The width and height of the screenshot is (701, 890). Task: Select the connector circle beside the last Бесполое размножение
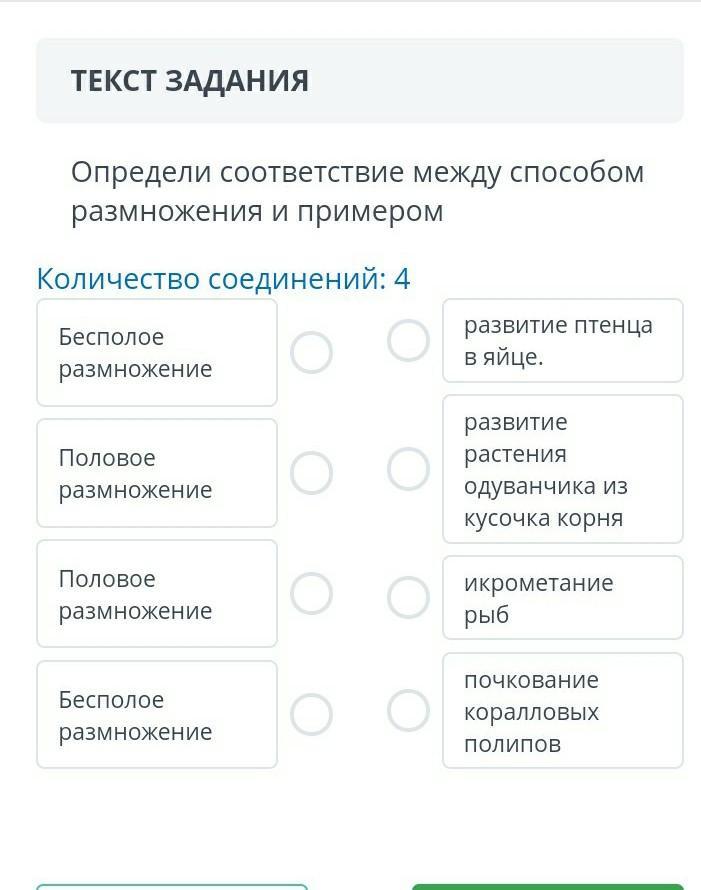pyautogui.click(x=311, y=715)
